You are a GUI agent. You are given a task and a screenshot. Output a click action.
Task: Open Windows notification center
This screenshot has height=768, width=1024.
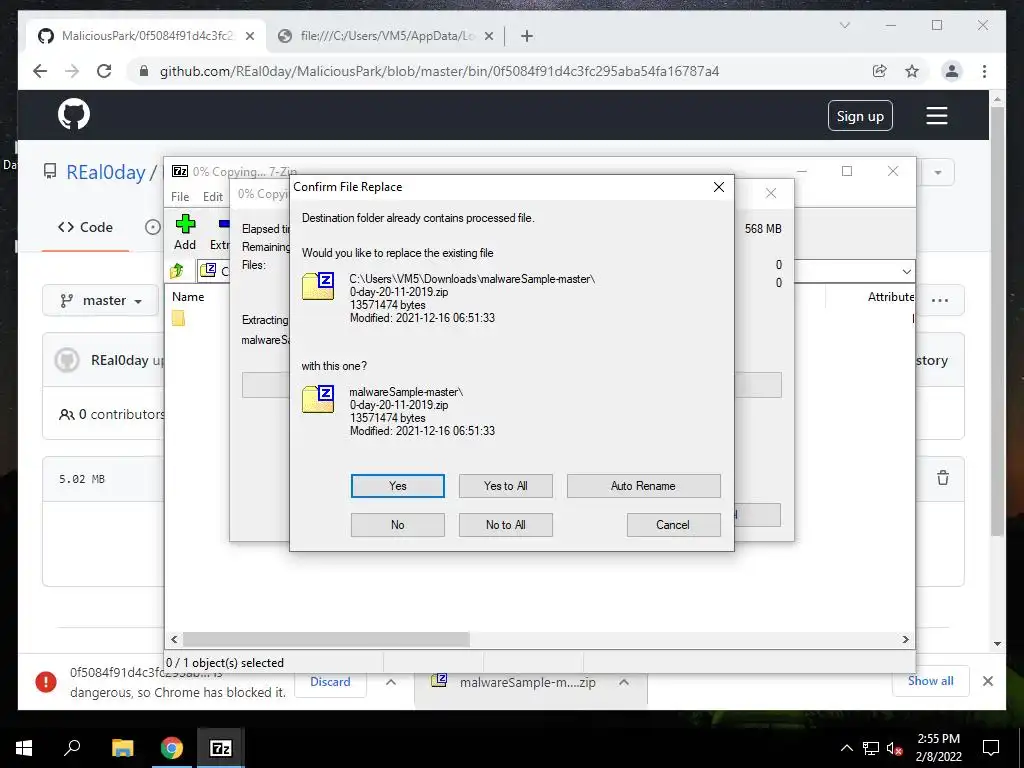[x=991, y=748]
